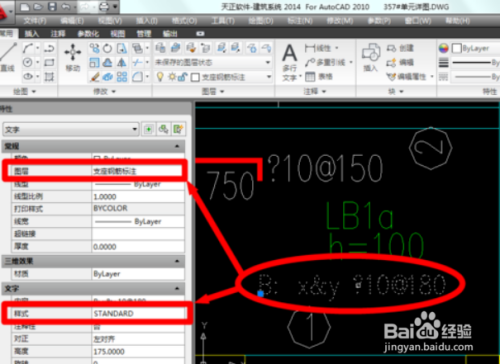This screenshot has height=364, width=500.
Task: Select the Trim tool in modify panel
Action: tap(137, 62)
